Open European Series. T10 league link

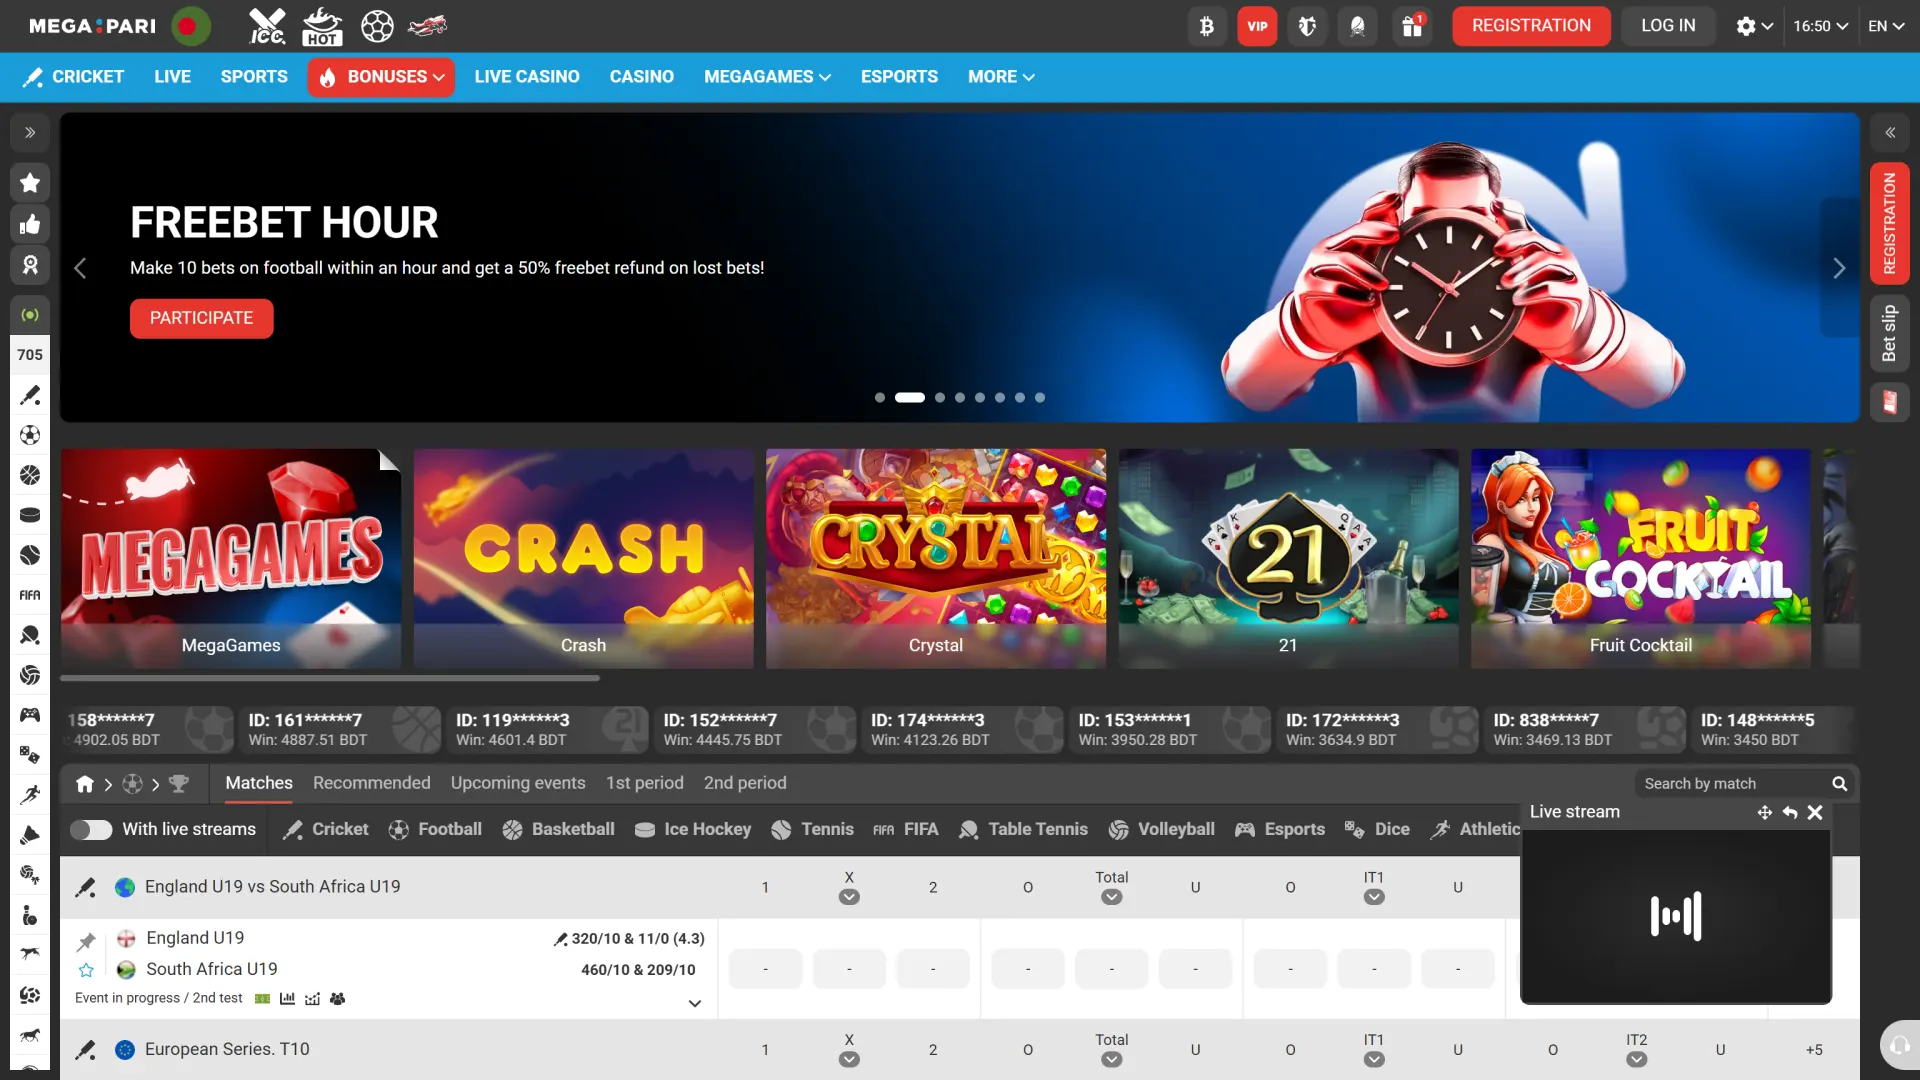(227, 1050)
